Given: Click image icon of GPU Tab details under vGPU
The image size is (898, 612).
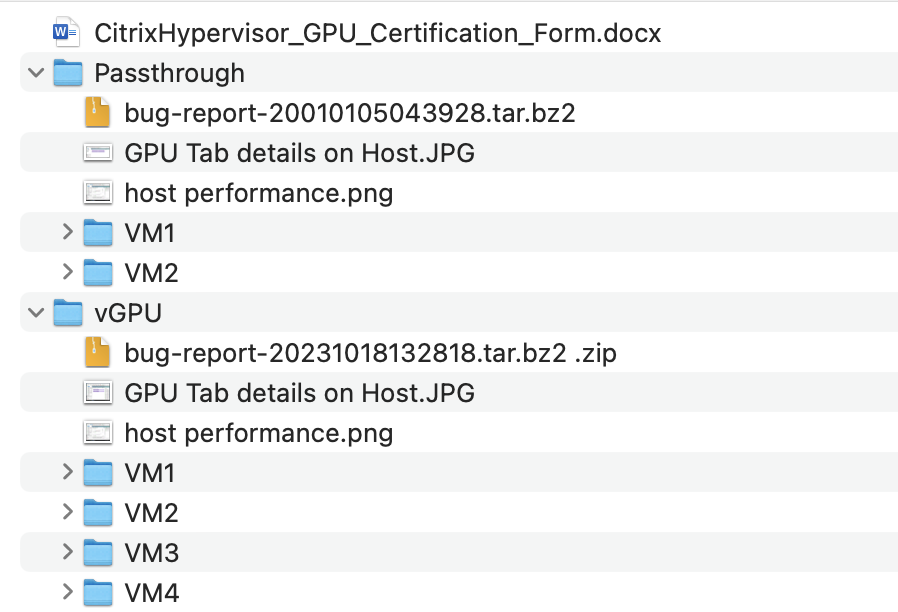Looking at the screenshot, I should [x=97, y=393].
